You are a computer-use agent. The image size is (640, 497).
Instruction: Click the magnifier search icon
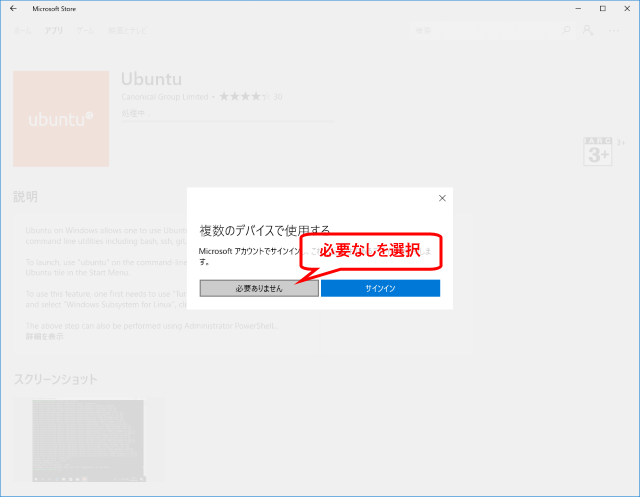point(566,30)
